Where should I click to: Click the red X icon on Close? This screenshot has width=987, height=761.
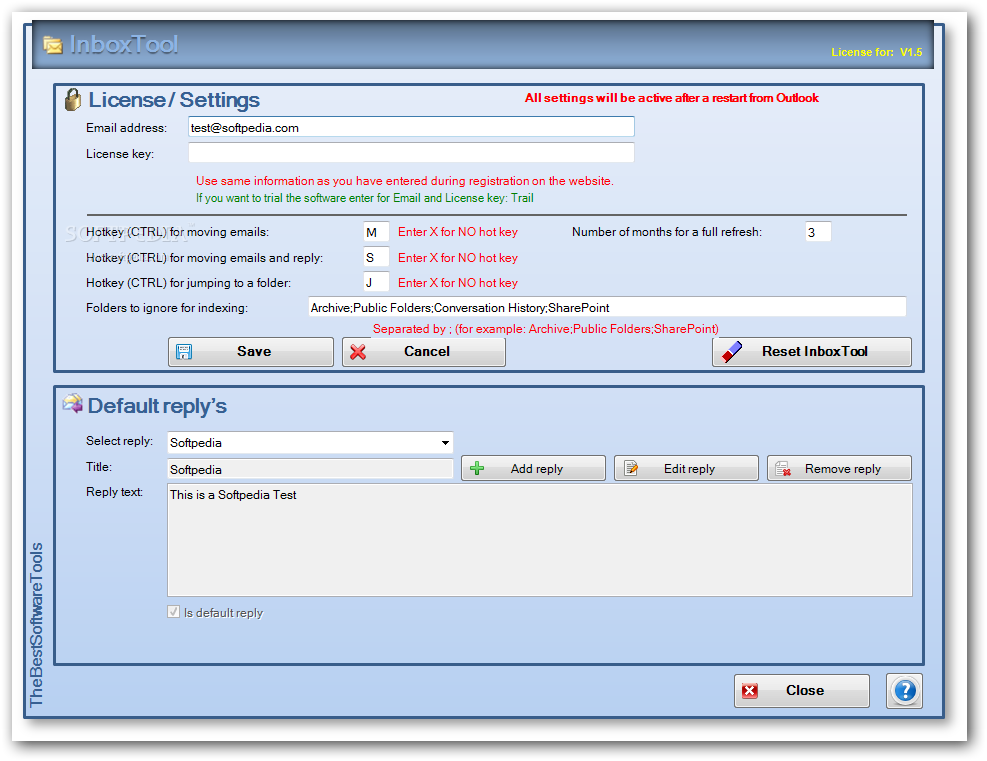click(750, 691)
